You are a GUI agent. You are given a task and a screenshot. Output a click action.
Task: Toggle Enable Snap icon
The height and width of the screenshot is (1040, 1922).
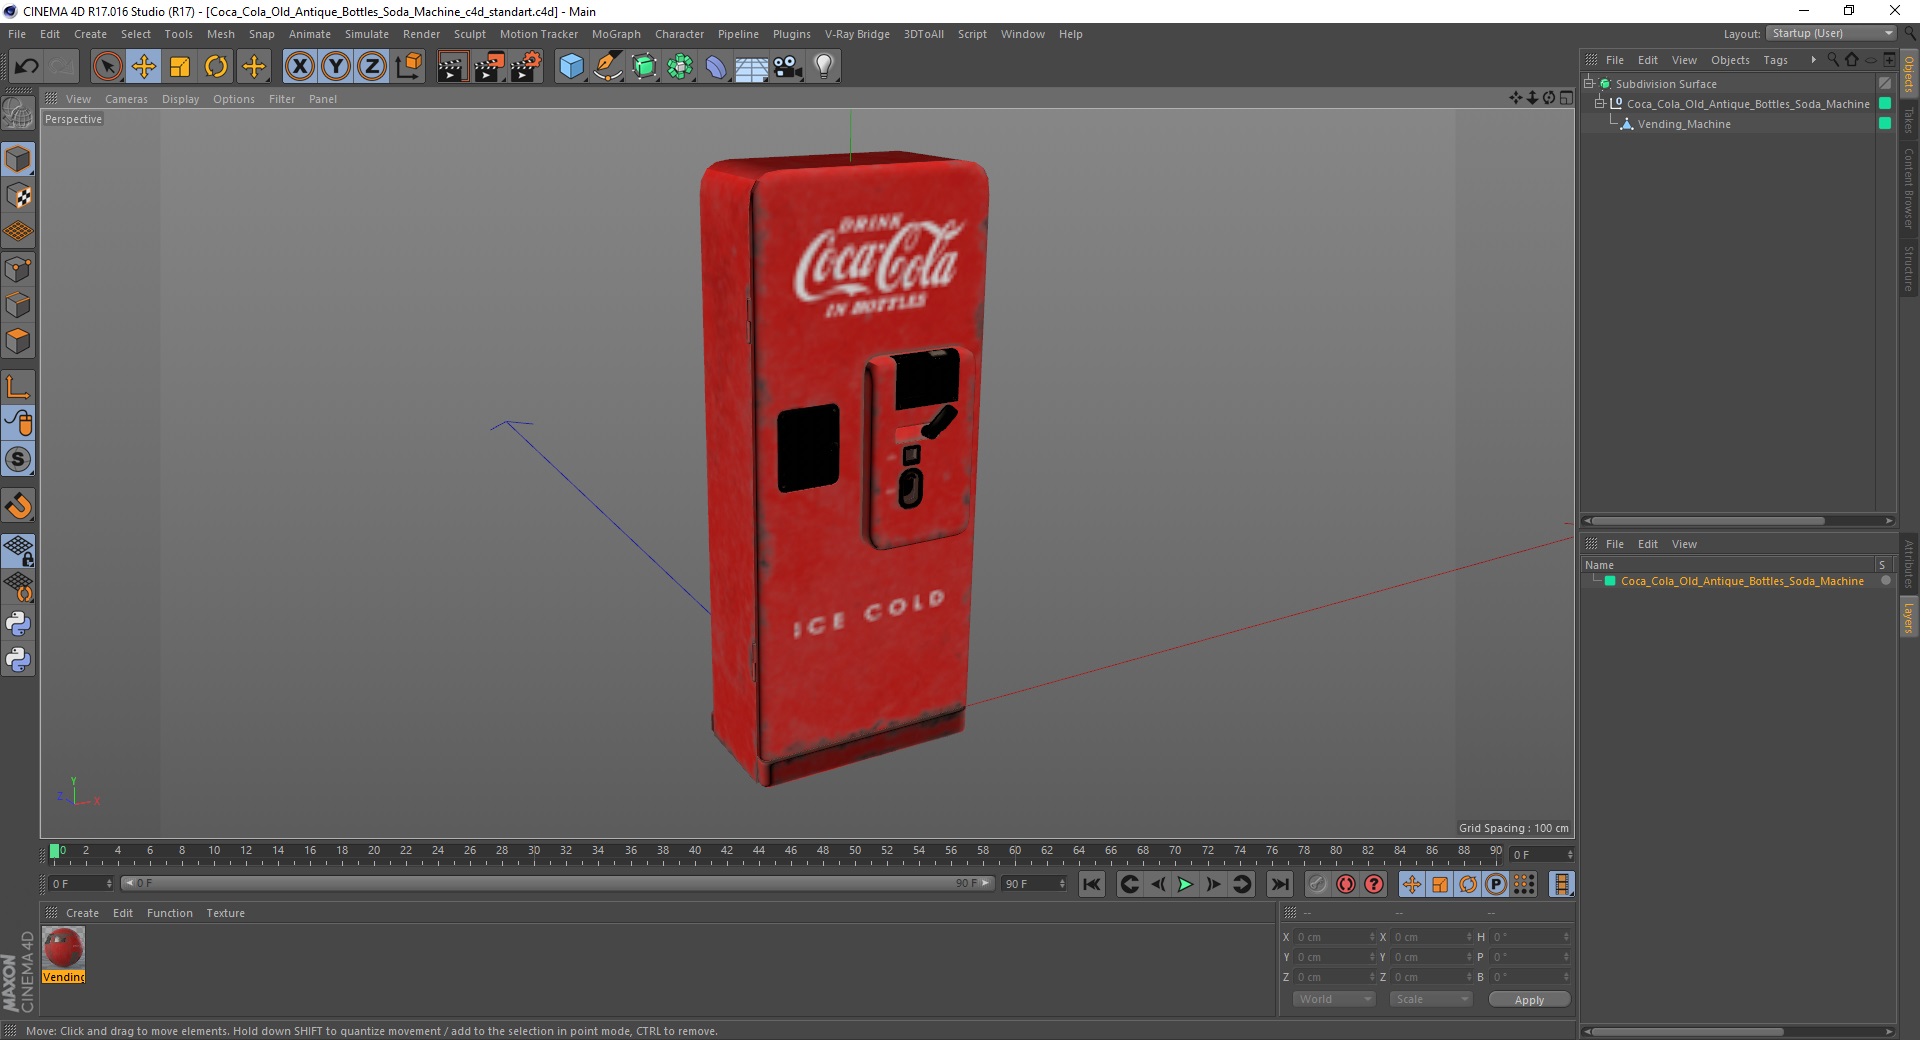pos(18,506)
